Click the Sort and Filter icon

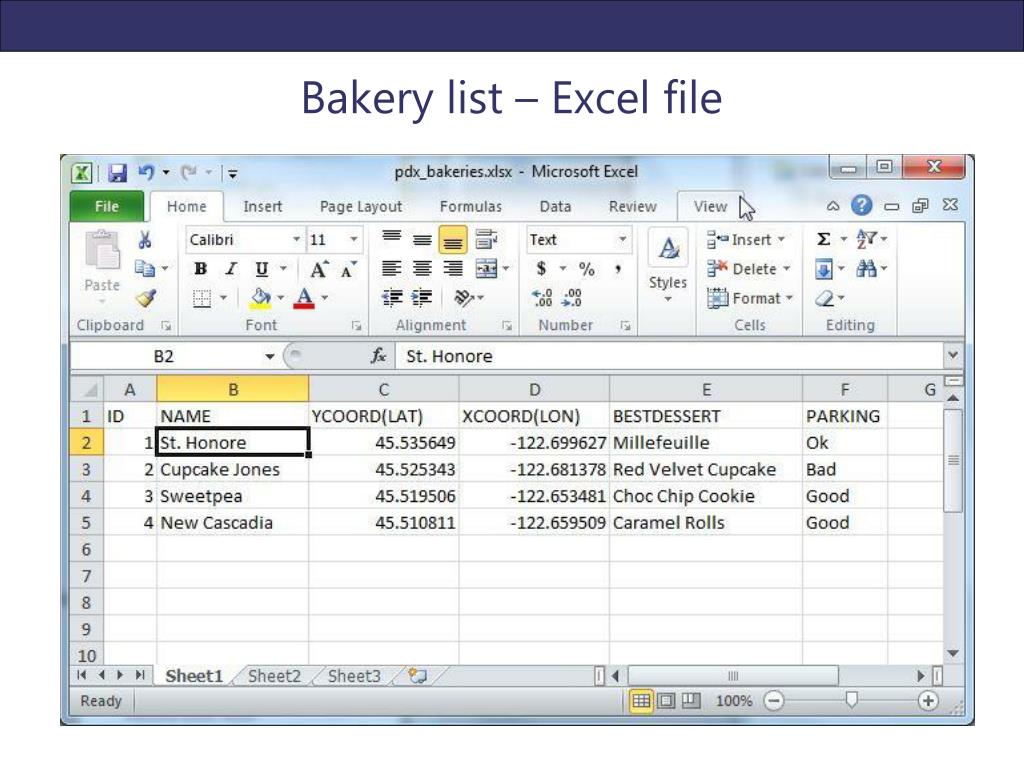867,239
